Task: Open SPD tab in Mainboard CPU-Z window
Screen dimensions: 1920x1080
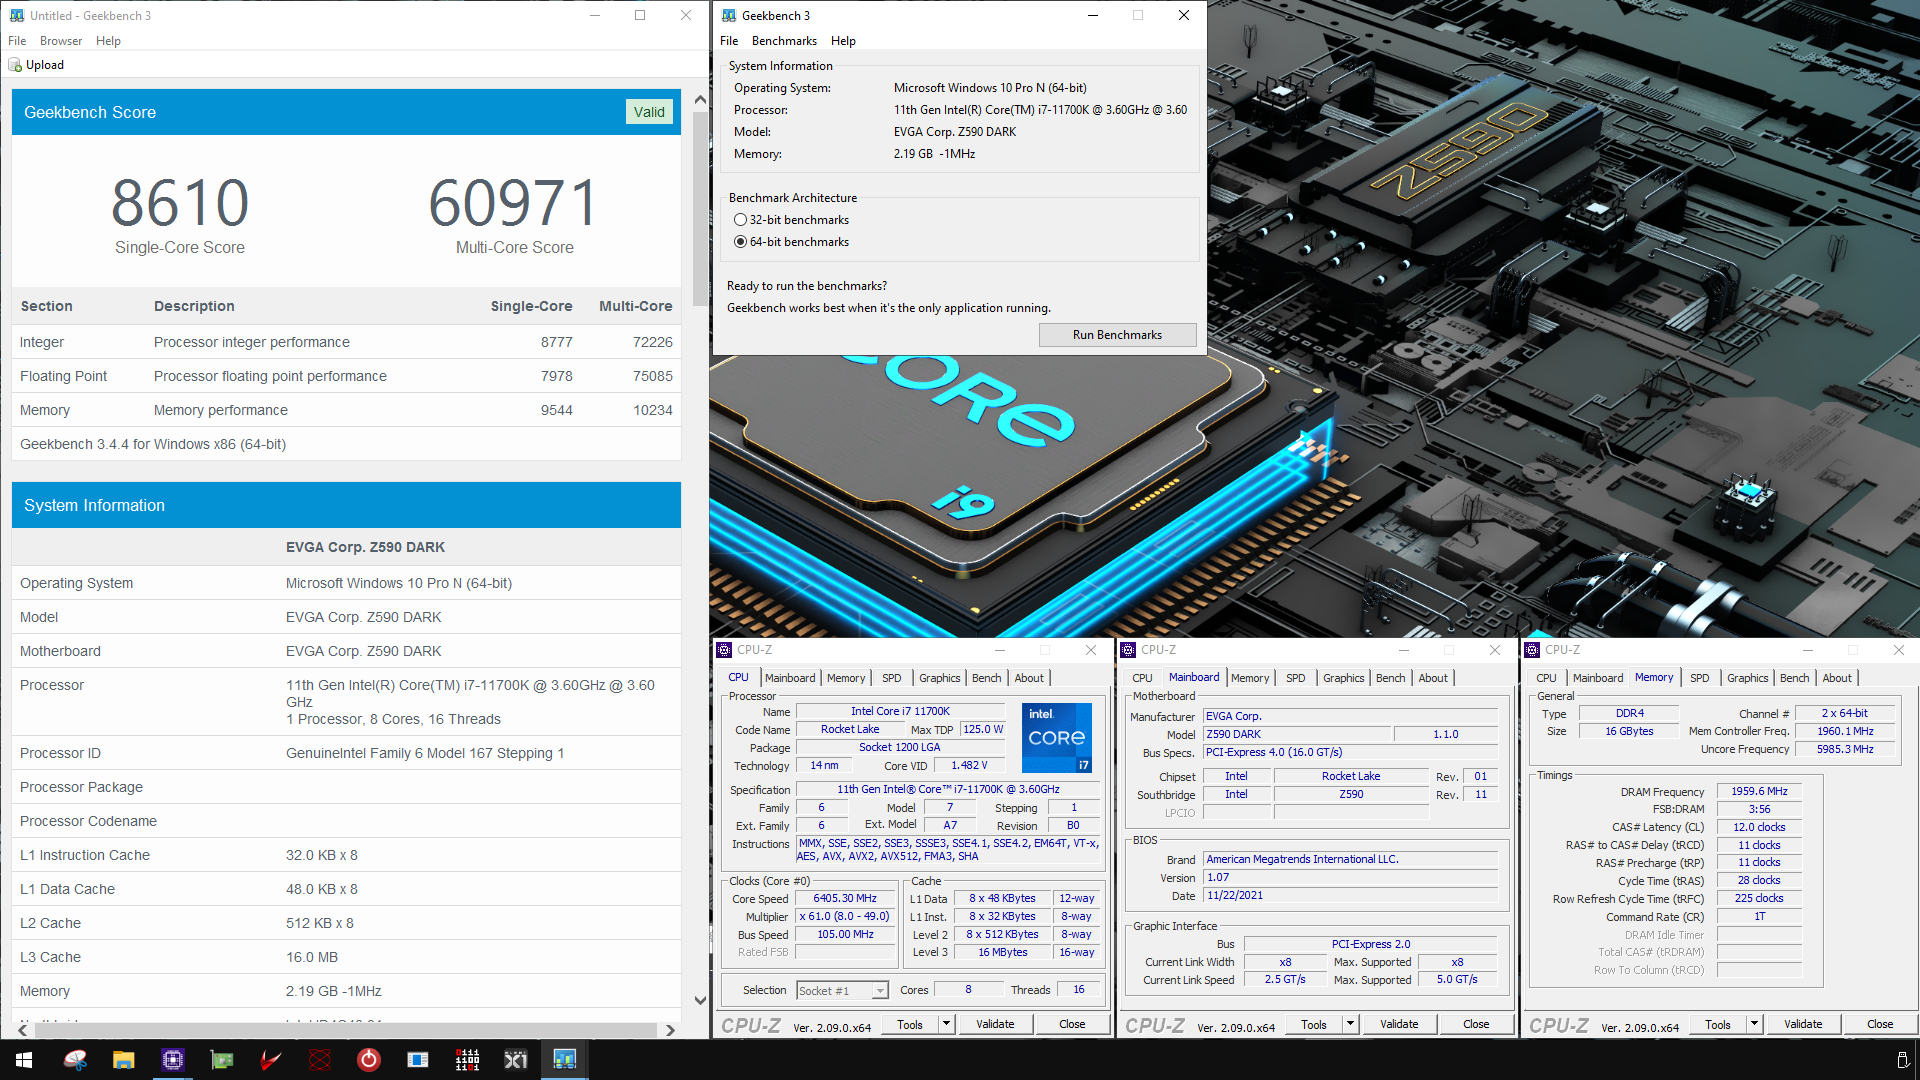Action: click(x=1296, y=678)
